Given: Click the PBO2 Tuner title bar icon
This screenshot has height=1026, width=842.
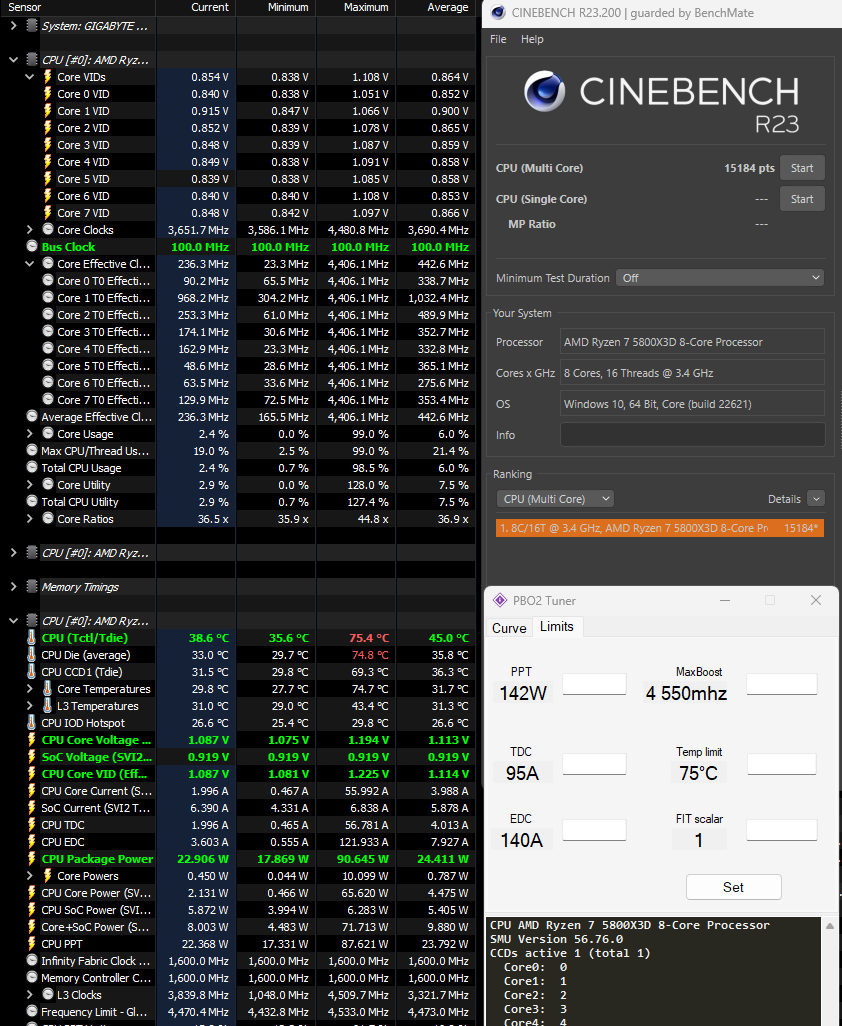Looking at the screenshot, I should coord(500,600).
